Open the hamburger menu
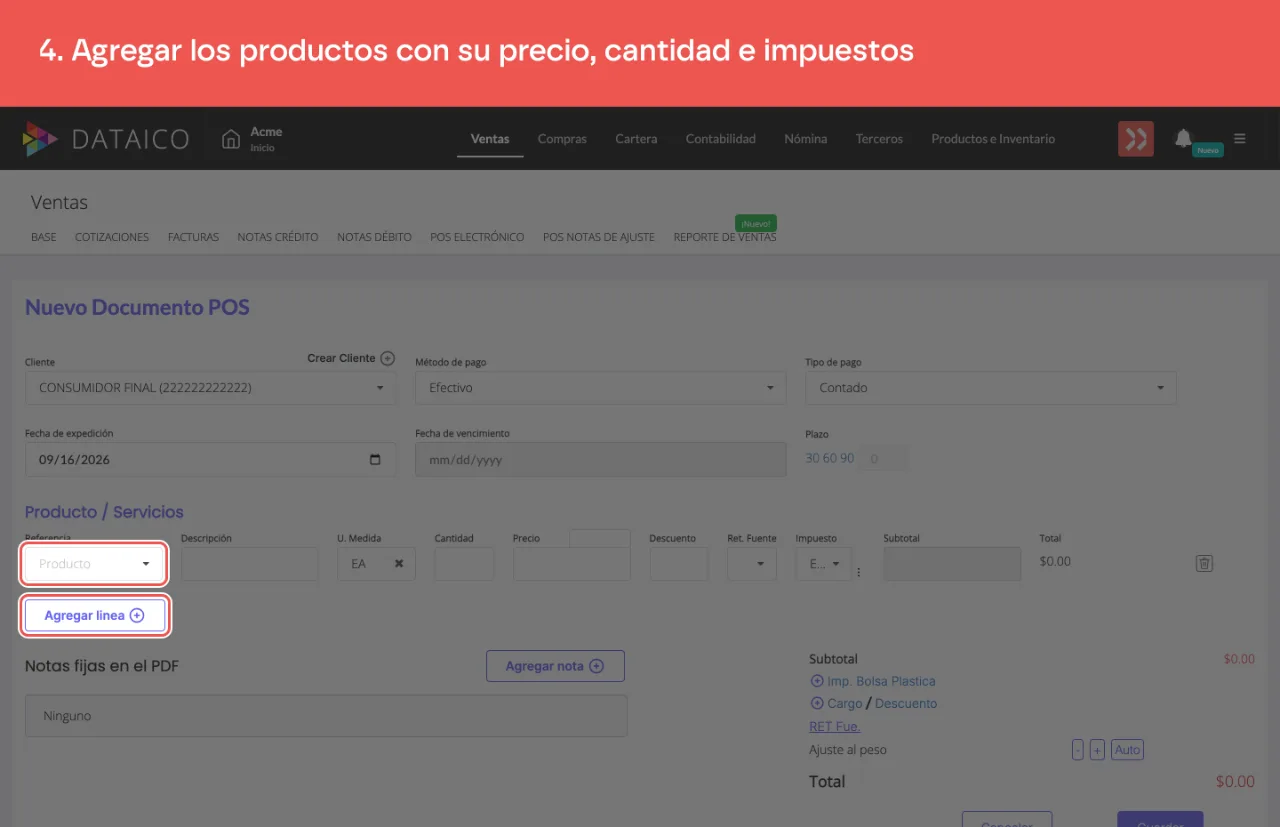Screen dimensions: 1280x827 [x=1240, y=139]
